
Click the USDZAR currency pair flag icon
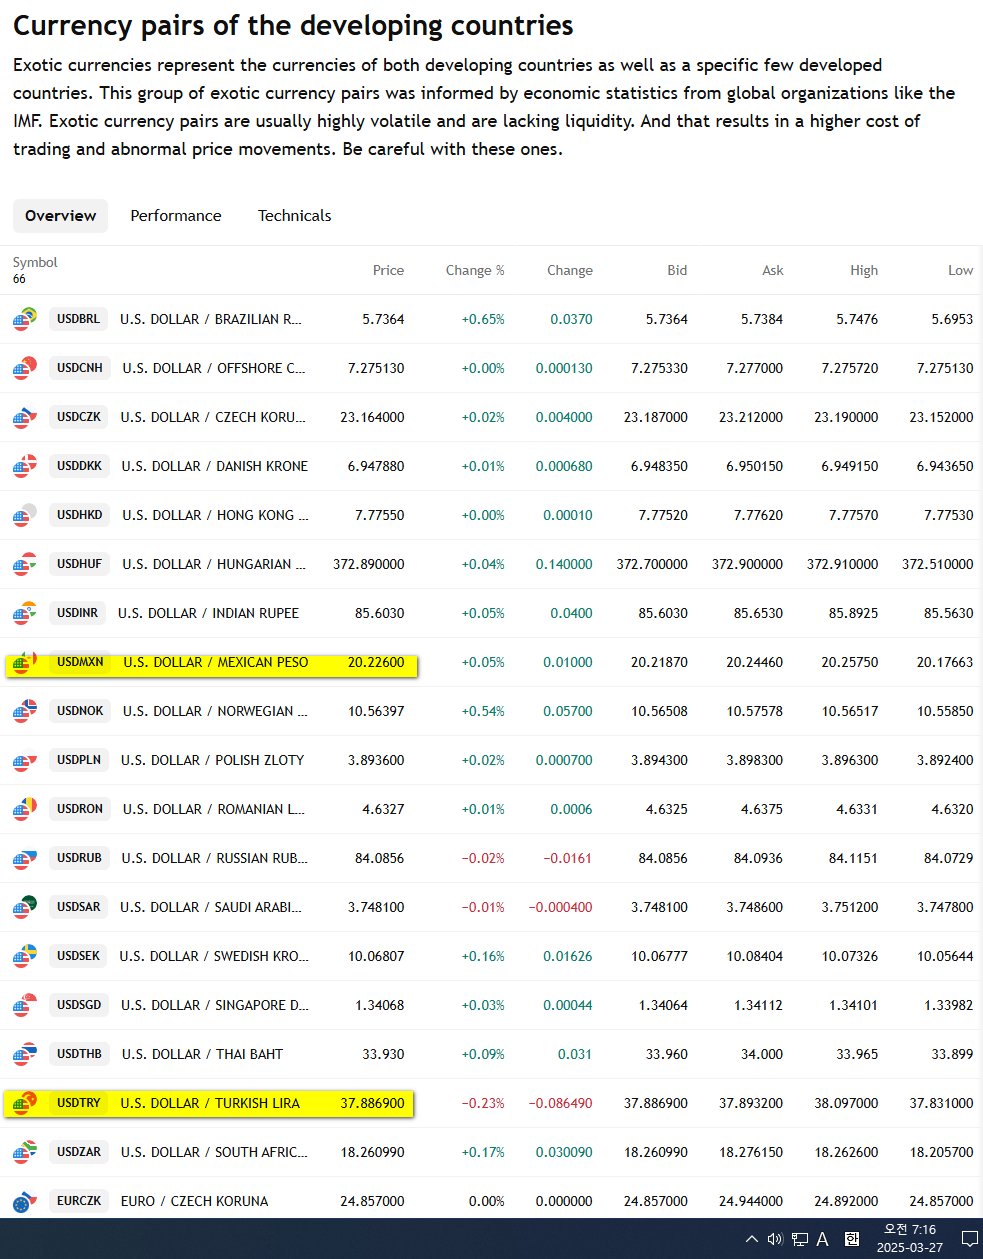click(x=25, y=1152)
